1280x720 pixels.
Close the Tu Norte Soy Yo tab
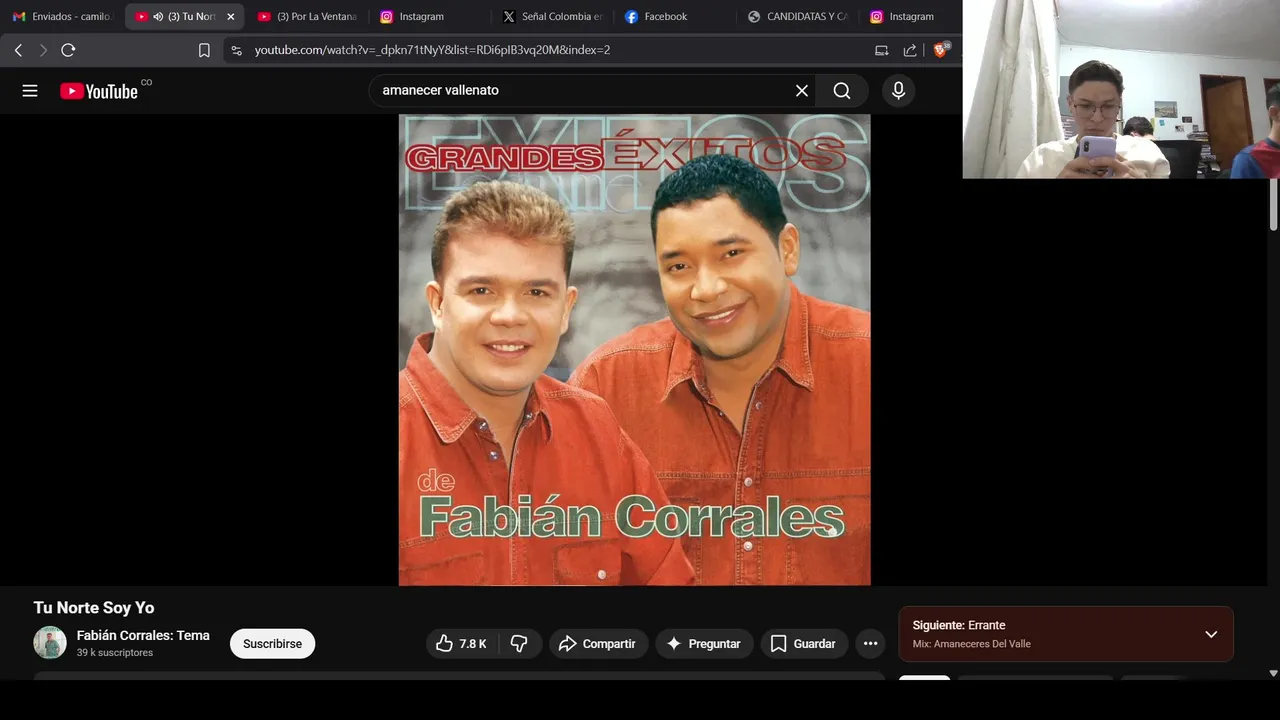[231, 17]
